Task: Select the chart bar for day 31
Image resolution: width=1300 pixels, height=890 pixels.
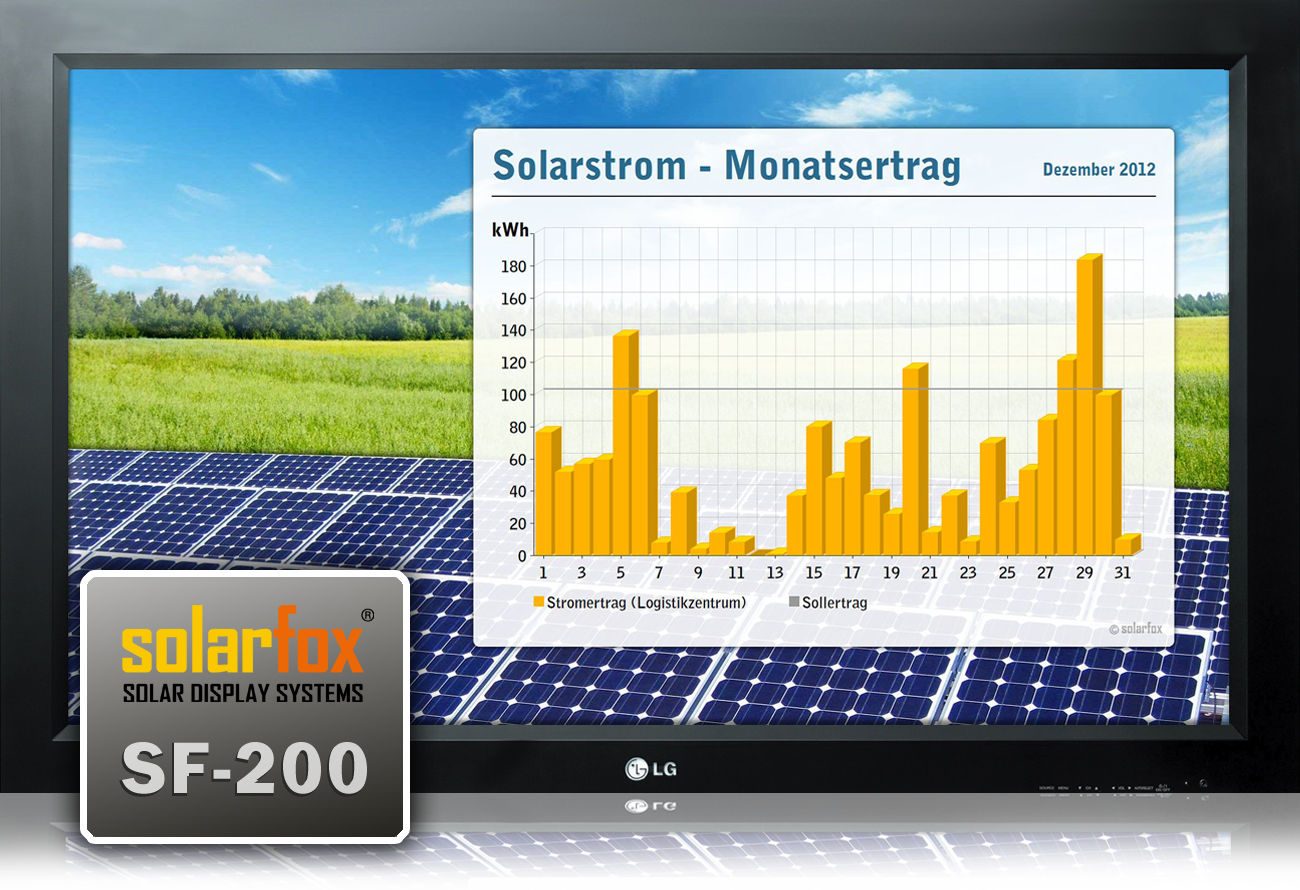Action: click(x=1127, y=545)
